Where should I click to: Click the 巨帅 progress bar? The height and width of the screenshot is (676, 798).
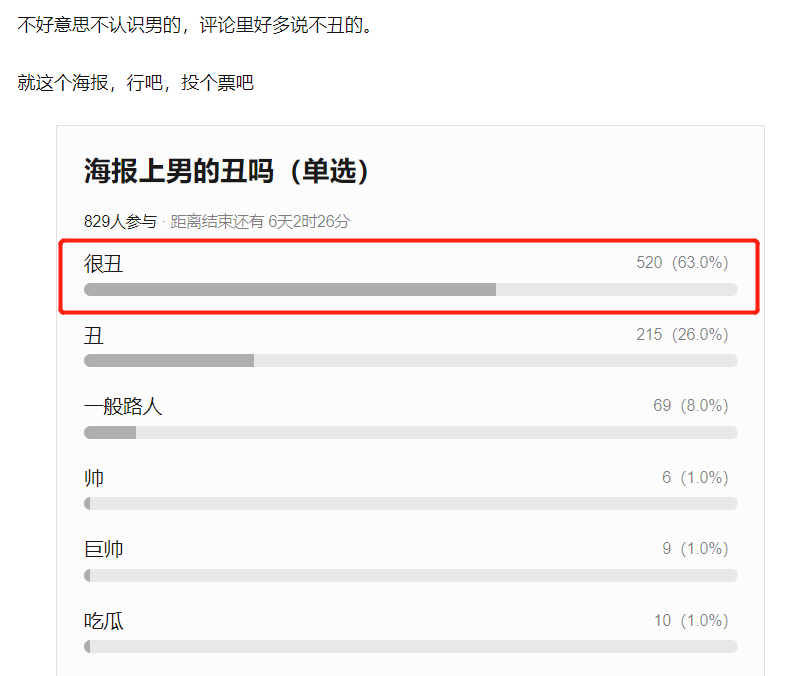click(411, 576)
